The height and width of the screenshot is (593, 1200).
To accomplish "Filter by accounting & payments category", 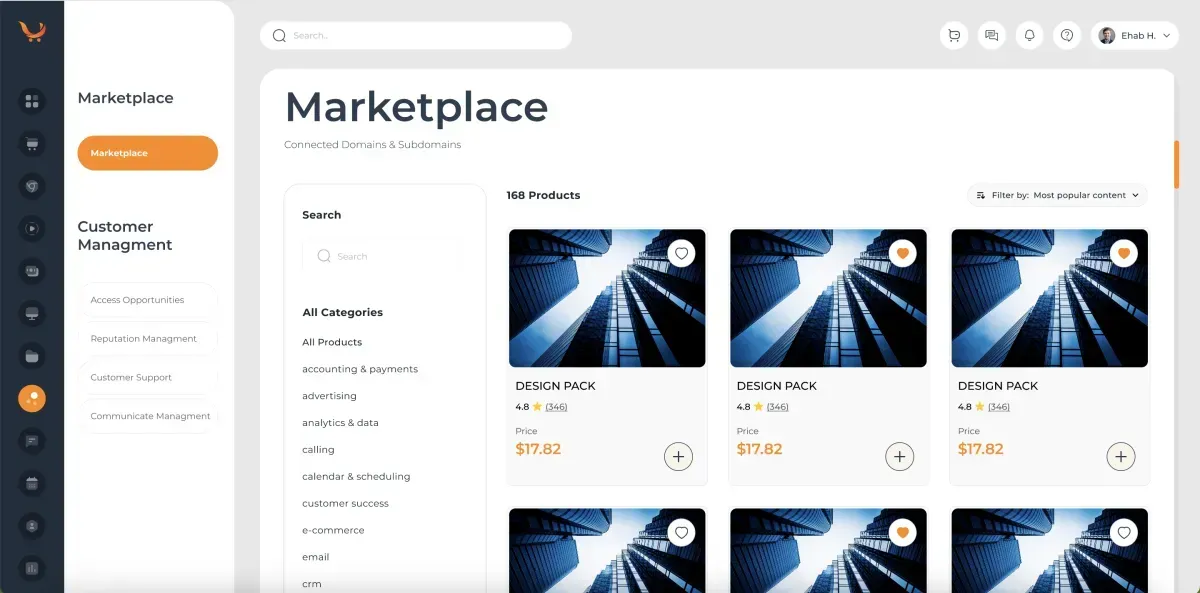I will click(360, 369).
